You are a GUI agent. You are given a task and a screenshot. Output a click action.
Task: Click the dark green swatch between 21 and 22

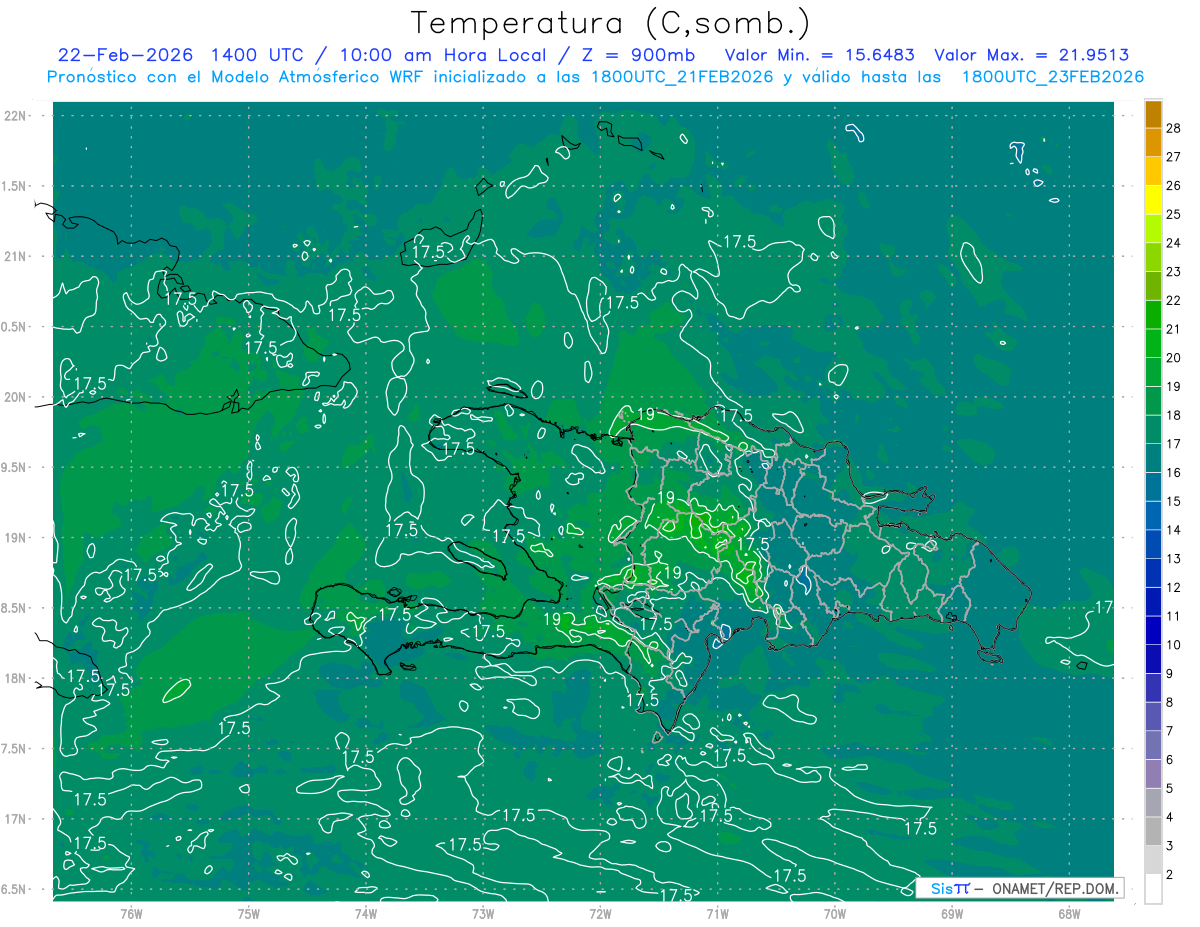click(x=1153, y=315)
